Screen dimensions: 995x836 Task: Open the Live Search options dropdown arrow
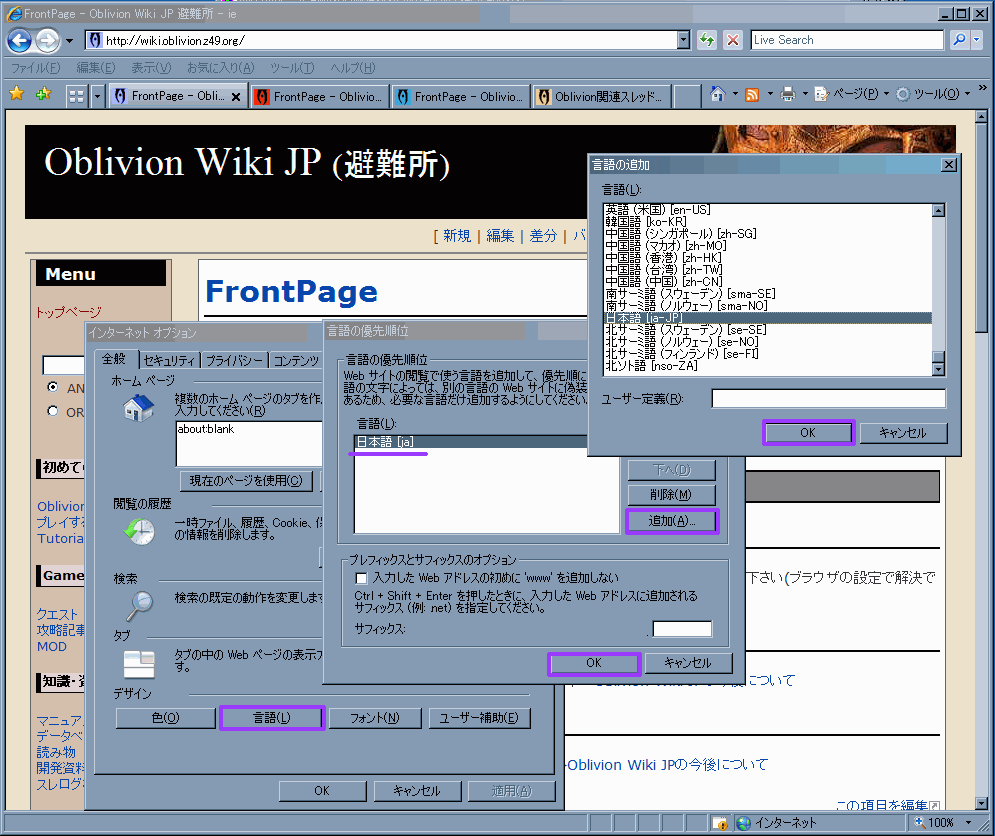click(x=977, y=40)
